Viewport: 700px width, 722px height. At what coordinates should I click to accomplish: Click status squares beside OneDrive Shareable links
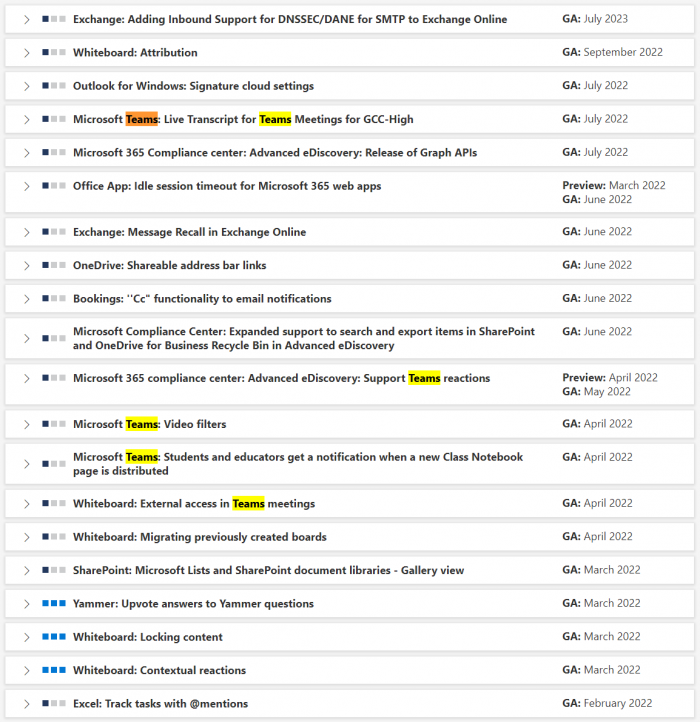click(x=54, y=265)
